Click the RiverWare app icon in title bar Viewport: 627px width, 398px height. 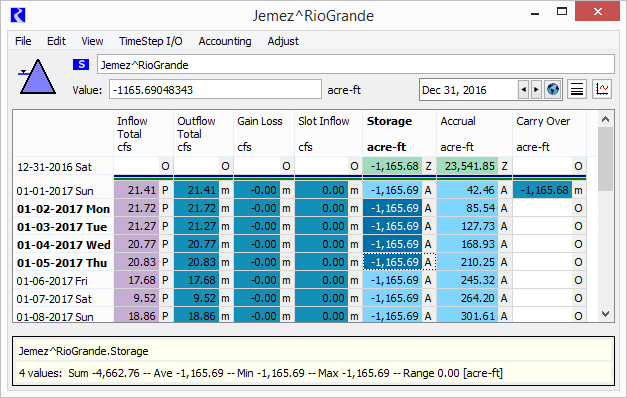(x=18, y=15)
